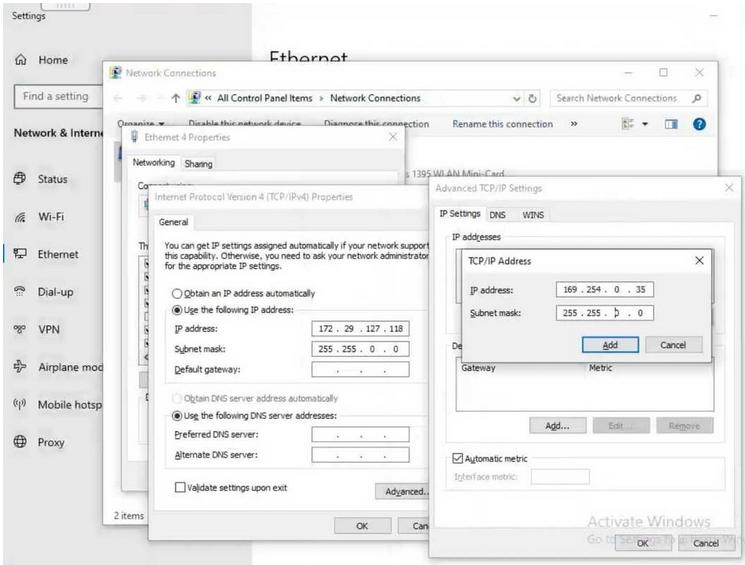This screenshot has width=745, height=565.
Task: Refresh the Network Connections address bar
Action: [533, 98]
